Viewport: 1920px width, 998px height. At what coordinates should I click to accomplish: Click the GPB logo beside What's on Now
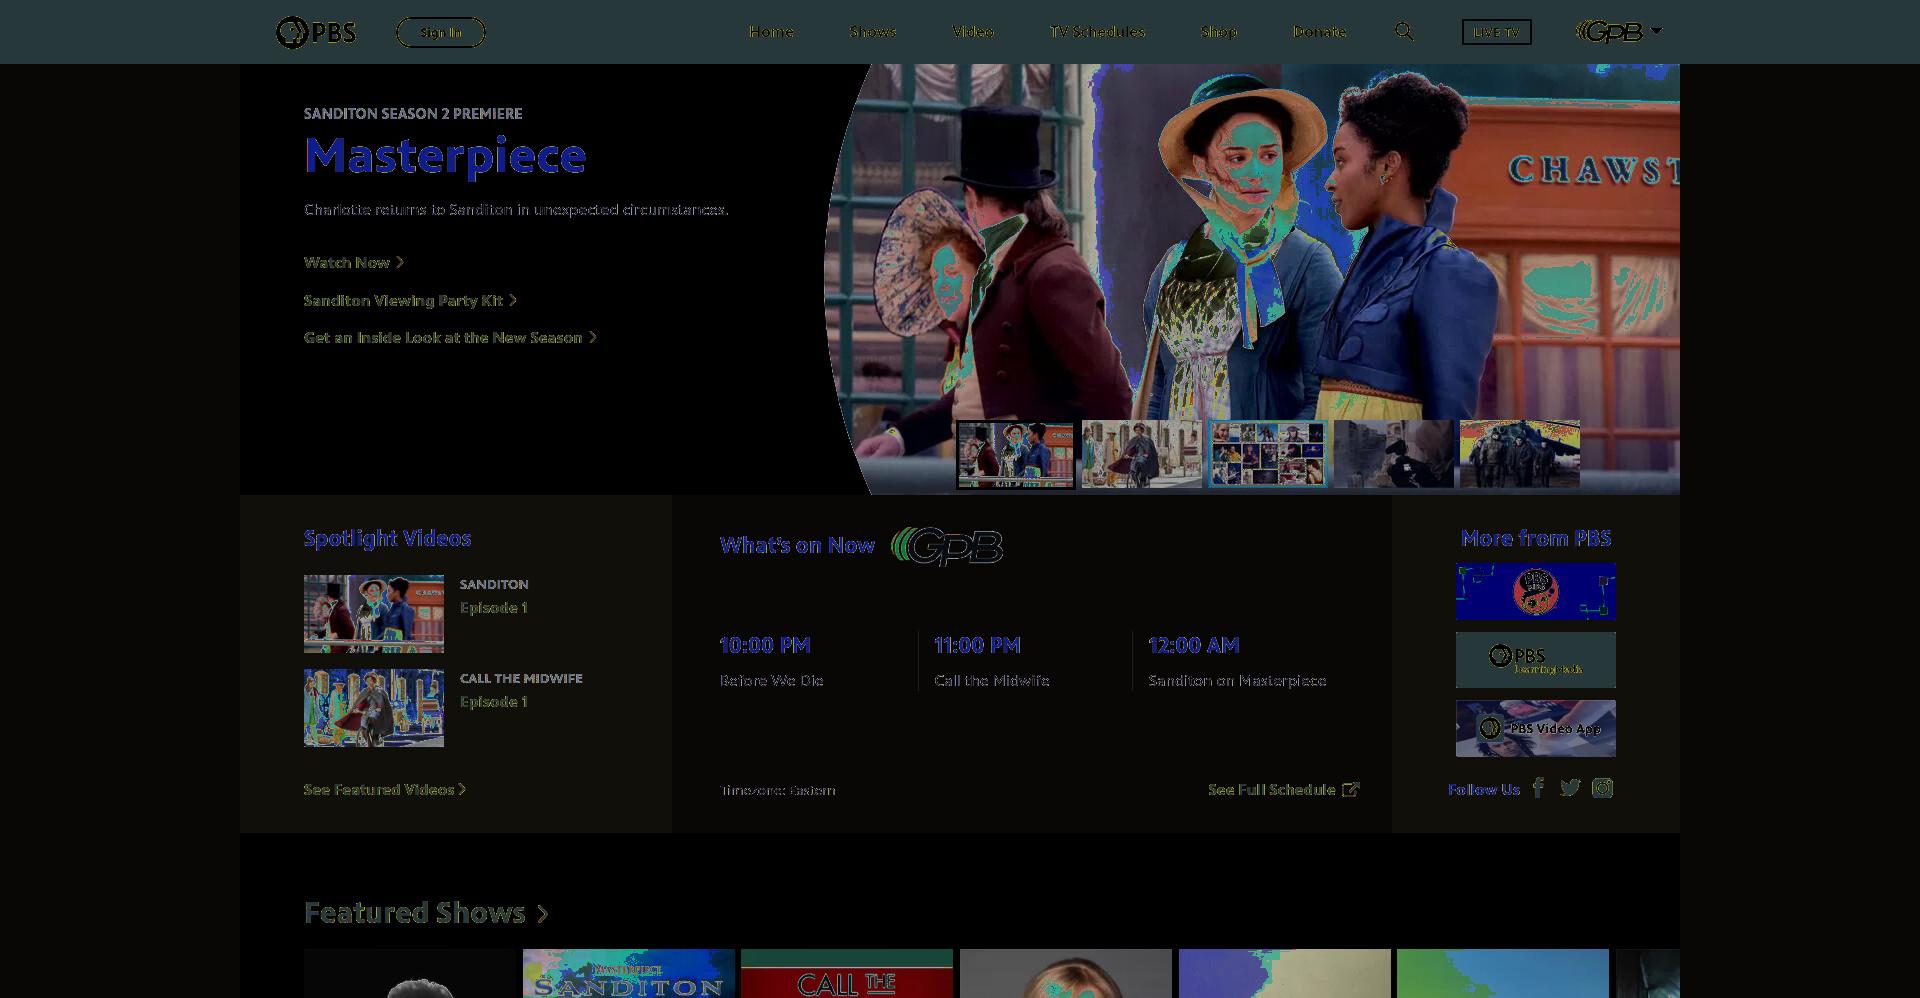point(947,546)
